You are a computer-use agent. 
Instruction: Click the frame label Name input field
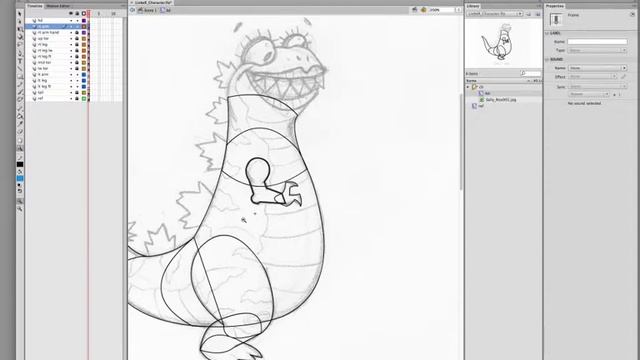[597, 42]
